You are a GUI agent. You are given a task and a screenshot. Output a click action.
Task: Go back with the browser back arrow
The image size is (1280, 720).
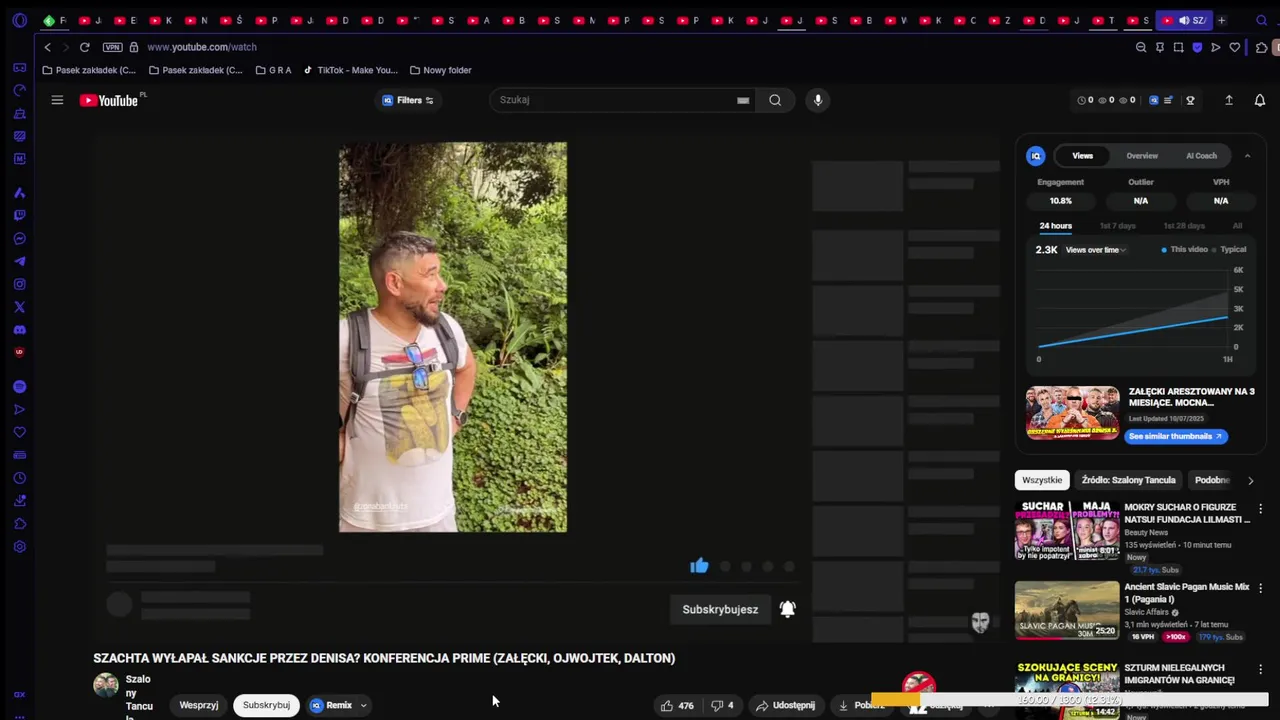(x=47, y=47)
